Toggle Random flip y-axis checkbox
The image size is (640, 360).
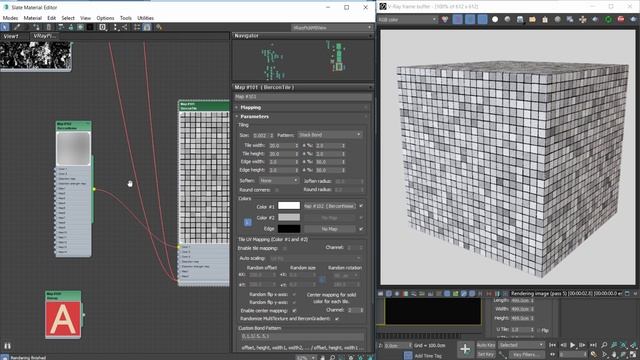[x=294, y=302]
